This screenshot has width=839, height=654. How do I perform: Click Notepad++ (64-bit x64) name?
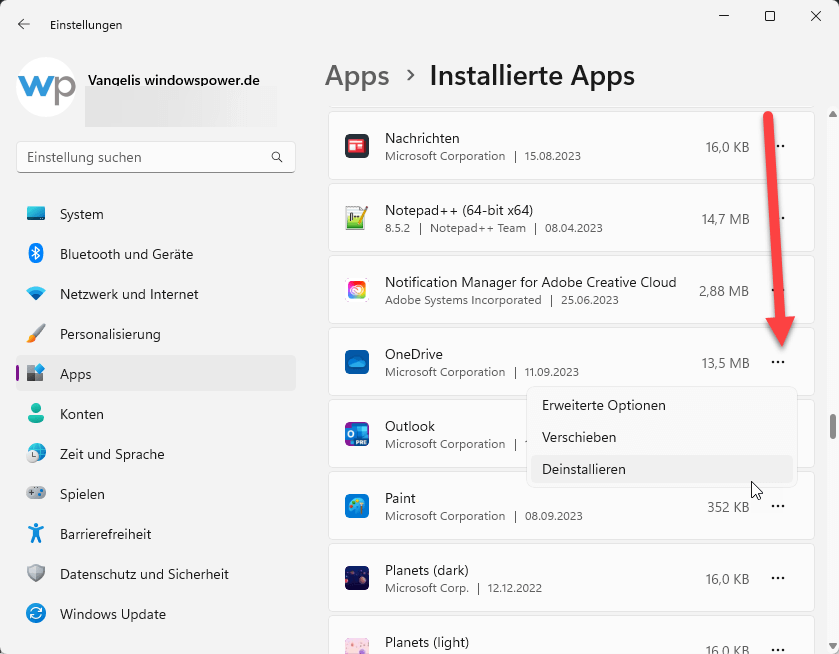point(459,210)
